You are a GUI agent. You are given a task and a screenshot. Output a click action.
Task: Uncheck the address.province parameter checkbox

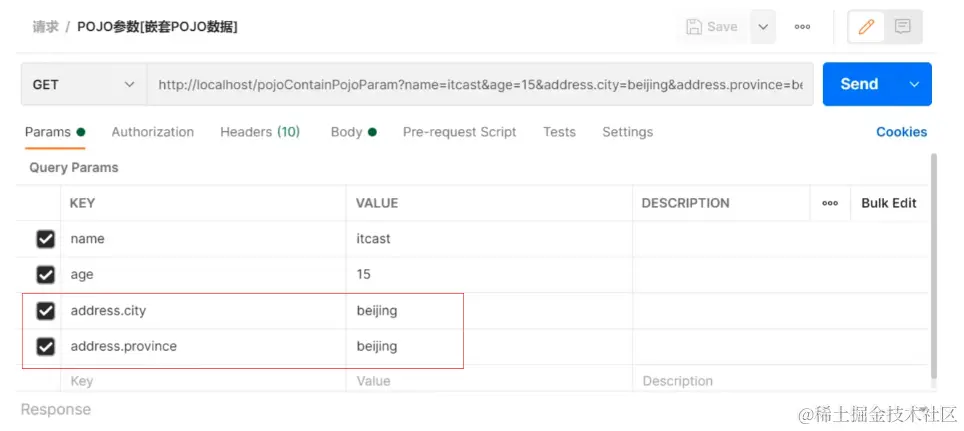pos(45,346)
